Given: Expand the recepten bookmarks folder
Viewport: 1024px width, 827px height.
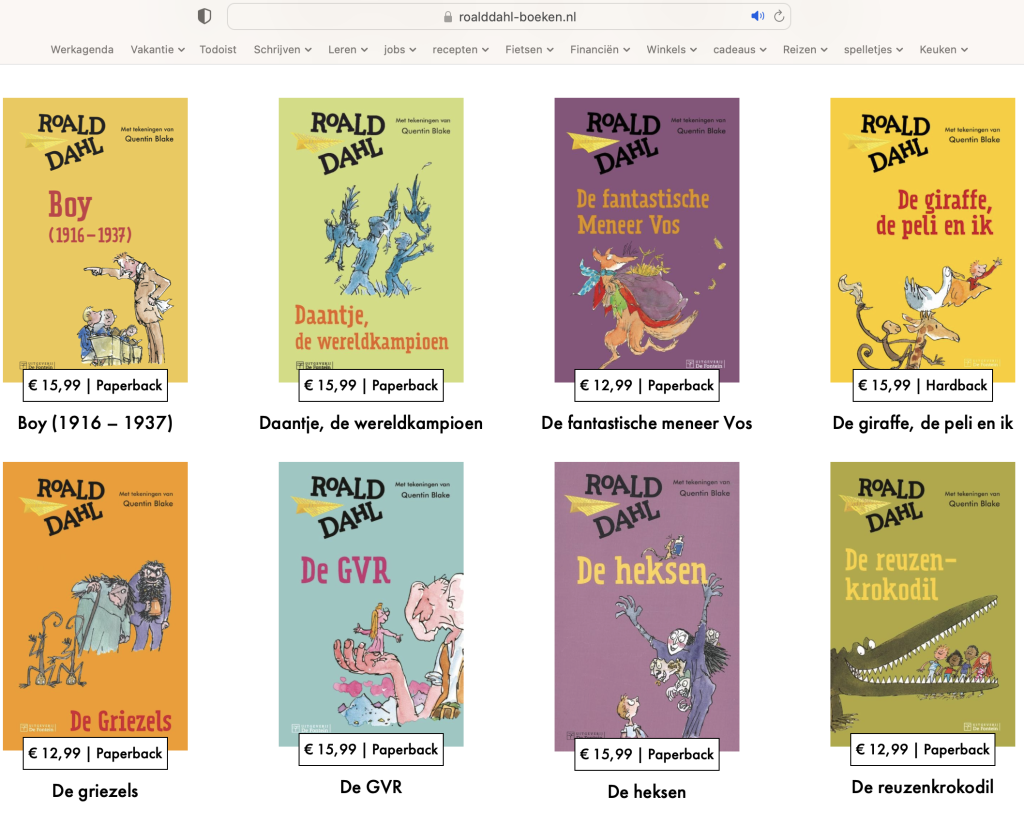Looking at the screenshot, I should [x=460, y=50].
